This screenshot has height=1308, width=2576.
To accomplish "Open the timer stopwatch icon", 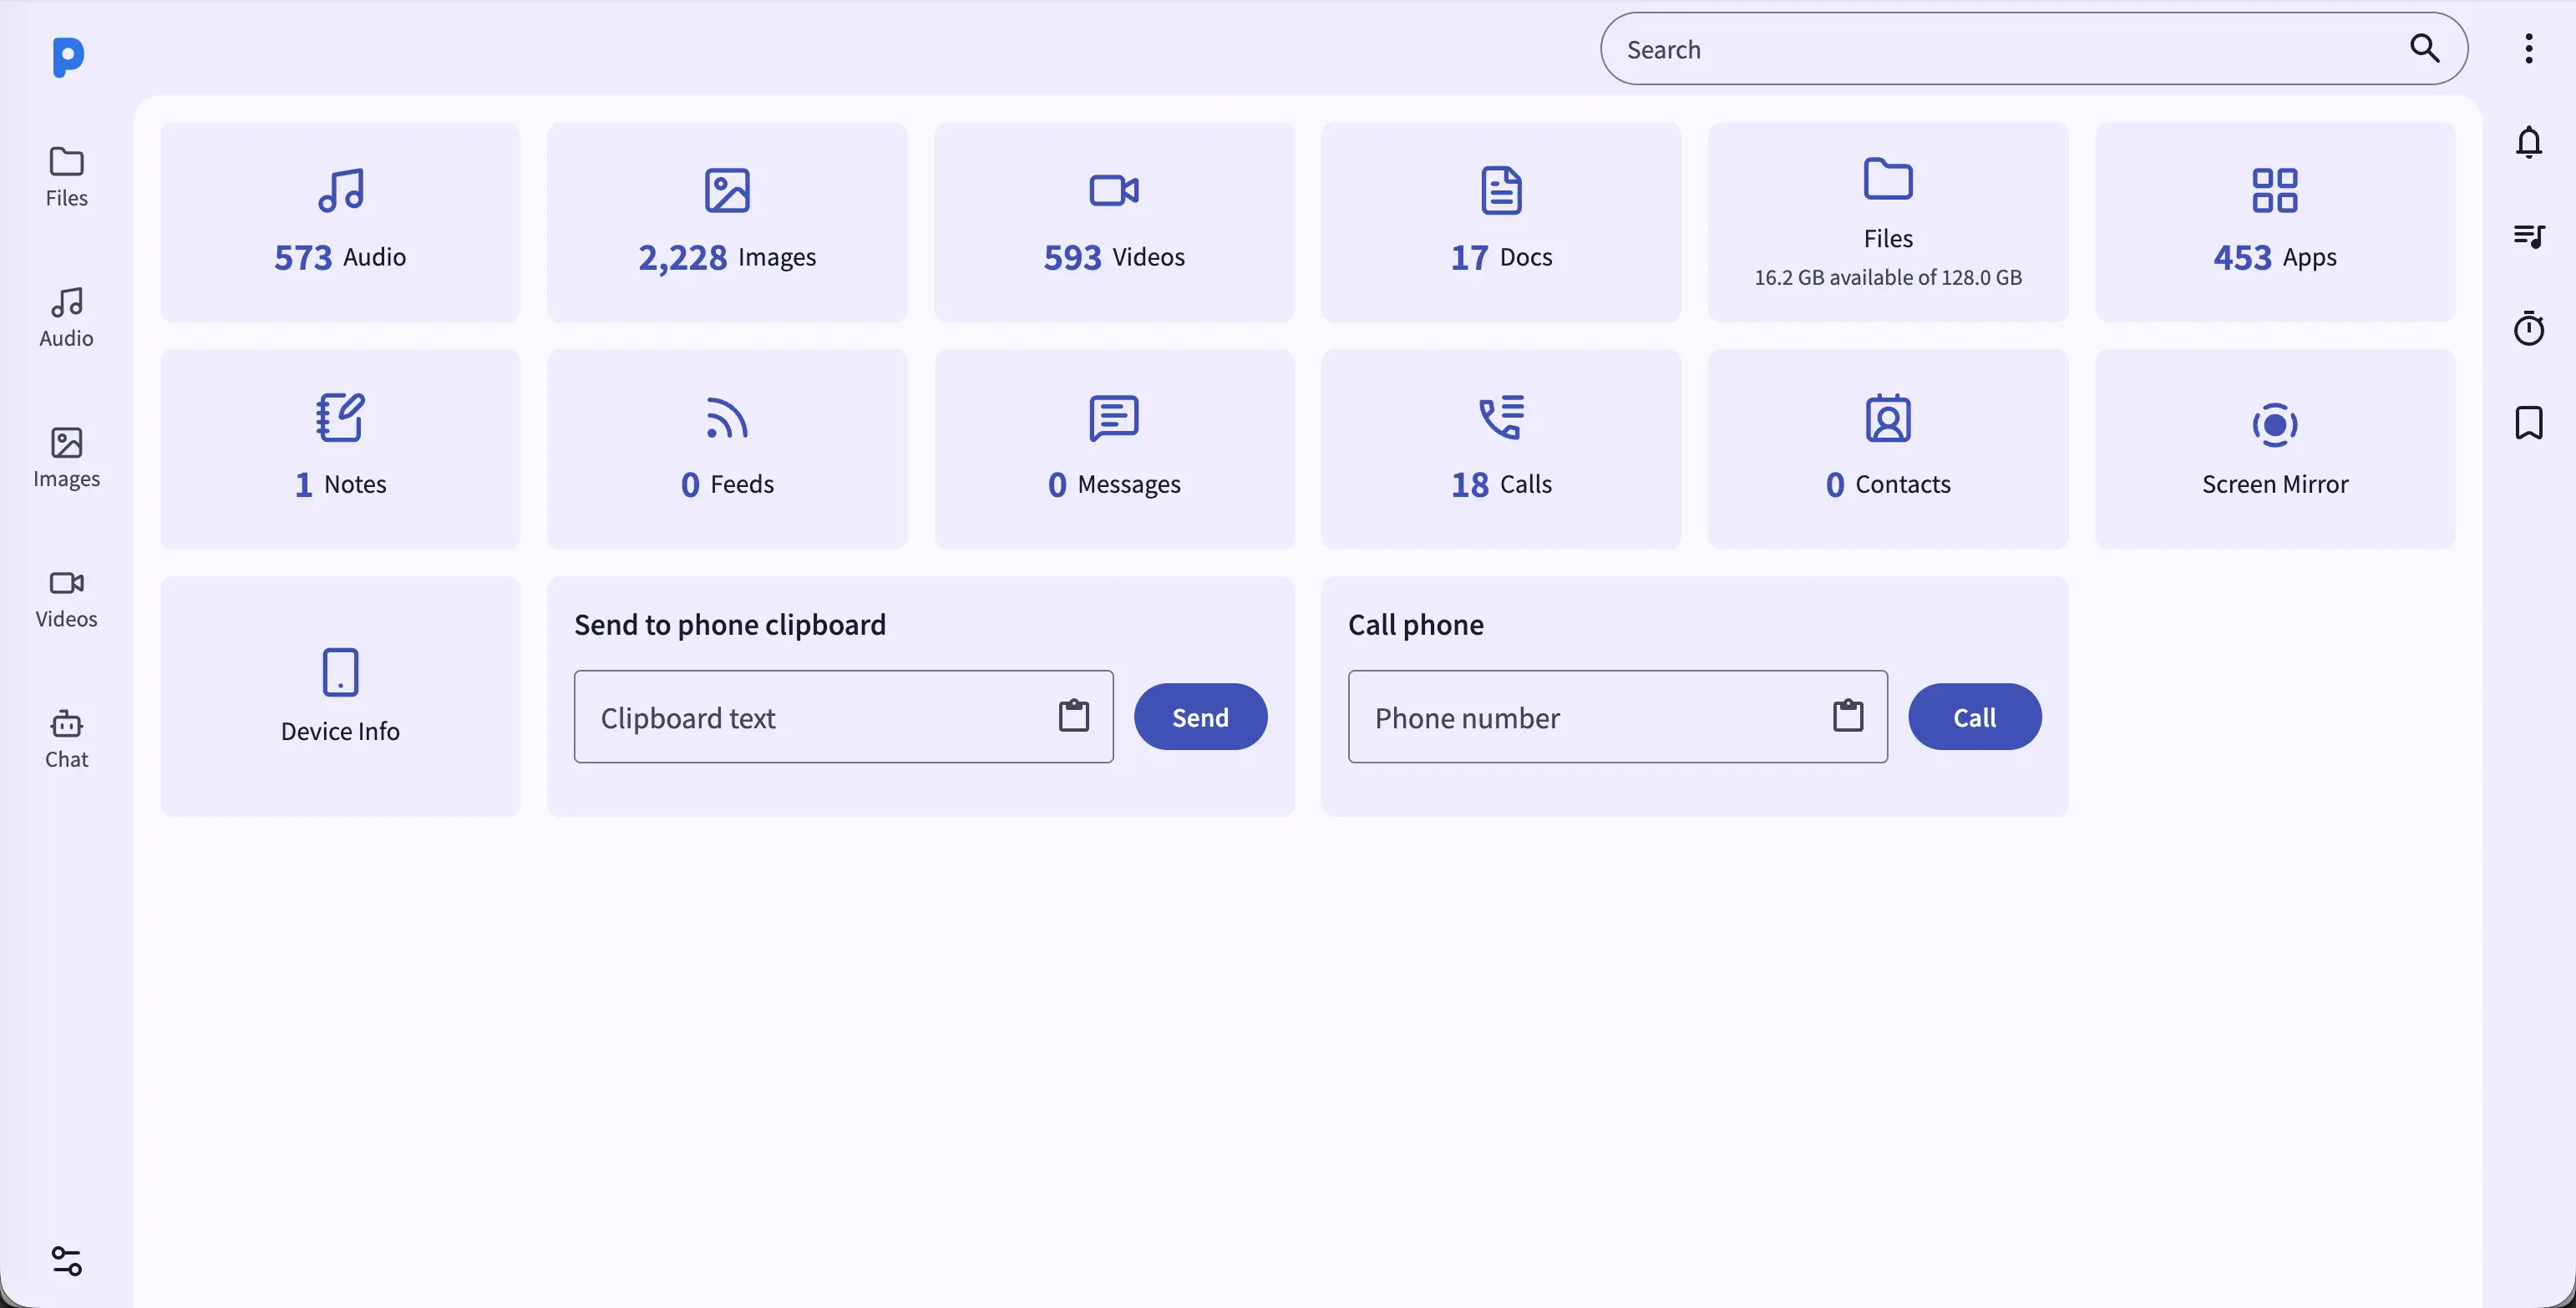I will pos(2528,328).
